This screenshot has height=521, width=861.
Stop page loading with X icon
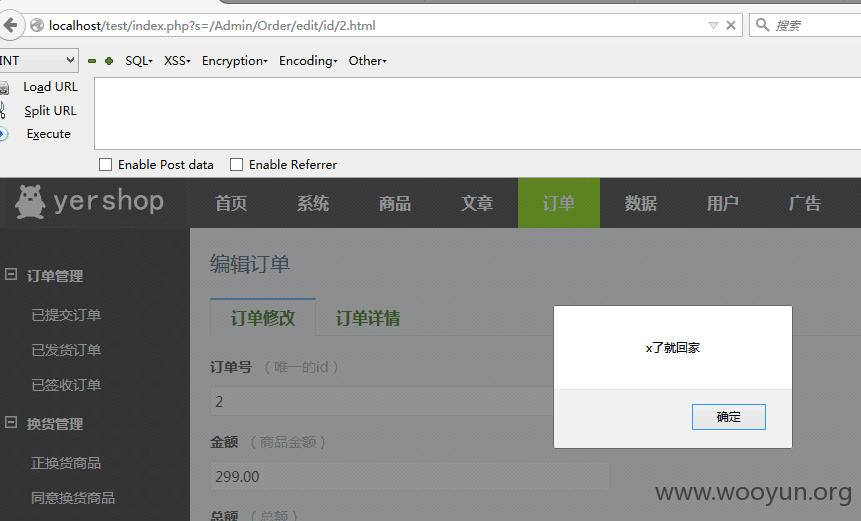(x=731, y=25)
